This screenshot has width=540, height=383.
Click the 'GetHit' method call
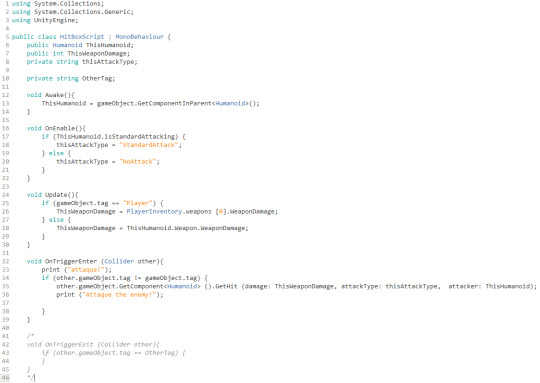pos(227,286)
